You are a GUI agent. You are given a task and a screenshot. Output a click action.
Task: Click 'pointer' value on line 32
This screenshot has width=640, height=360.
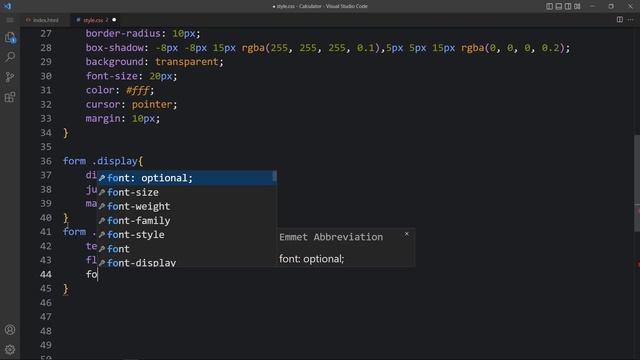(x=152, y=104)
